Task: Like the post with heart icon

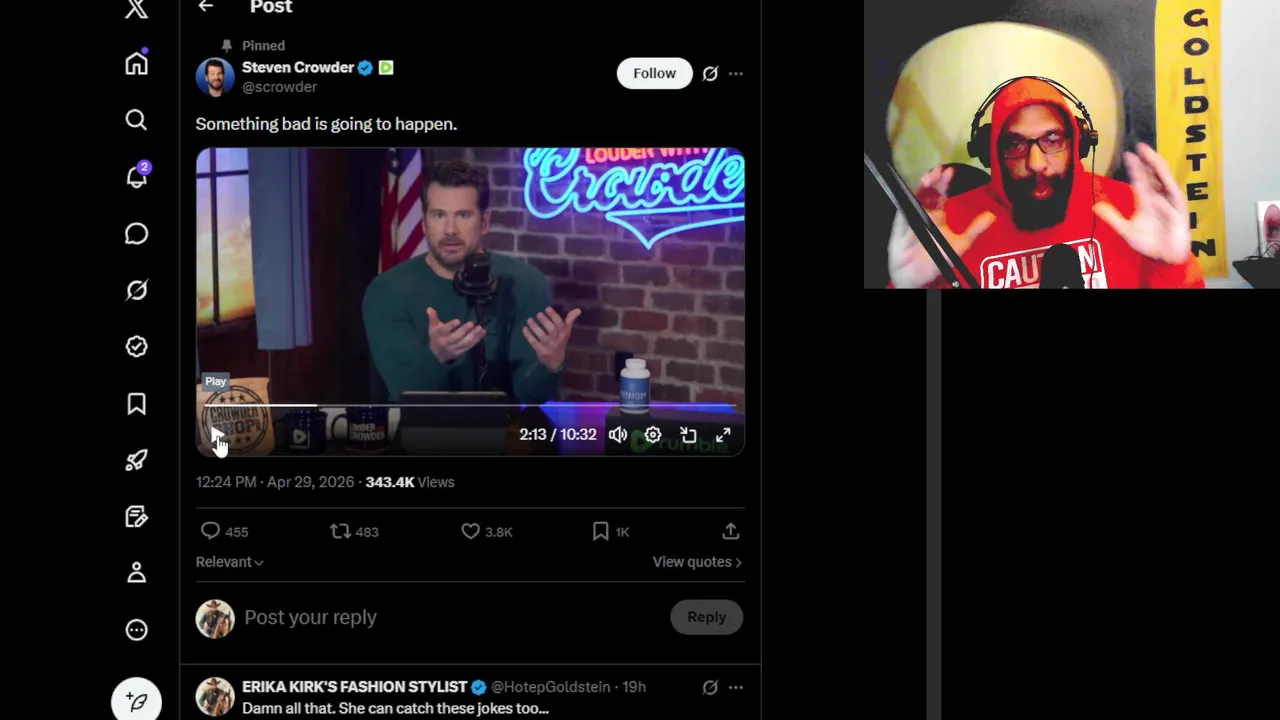Action: (x=470, y=531)
